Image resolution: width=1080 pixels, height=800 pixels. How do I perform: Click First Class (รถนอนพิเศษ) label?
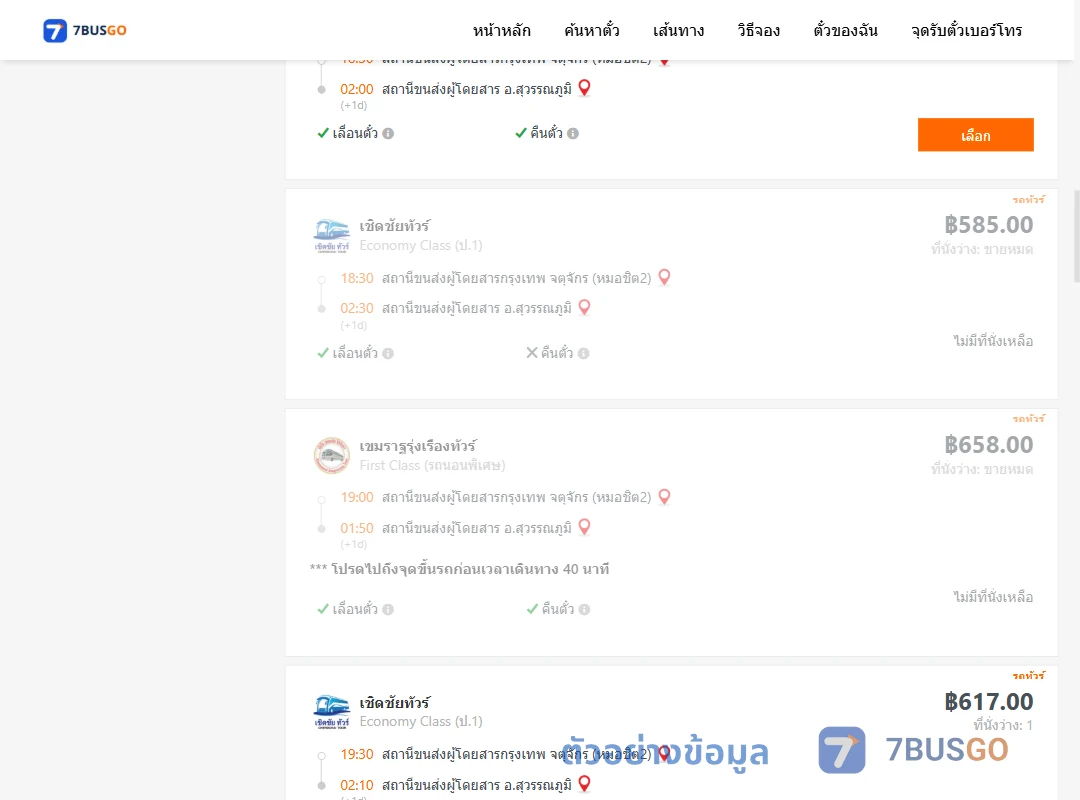[x=433, y=465]
